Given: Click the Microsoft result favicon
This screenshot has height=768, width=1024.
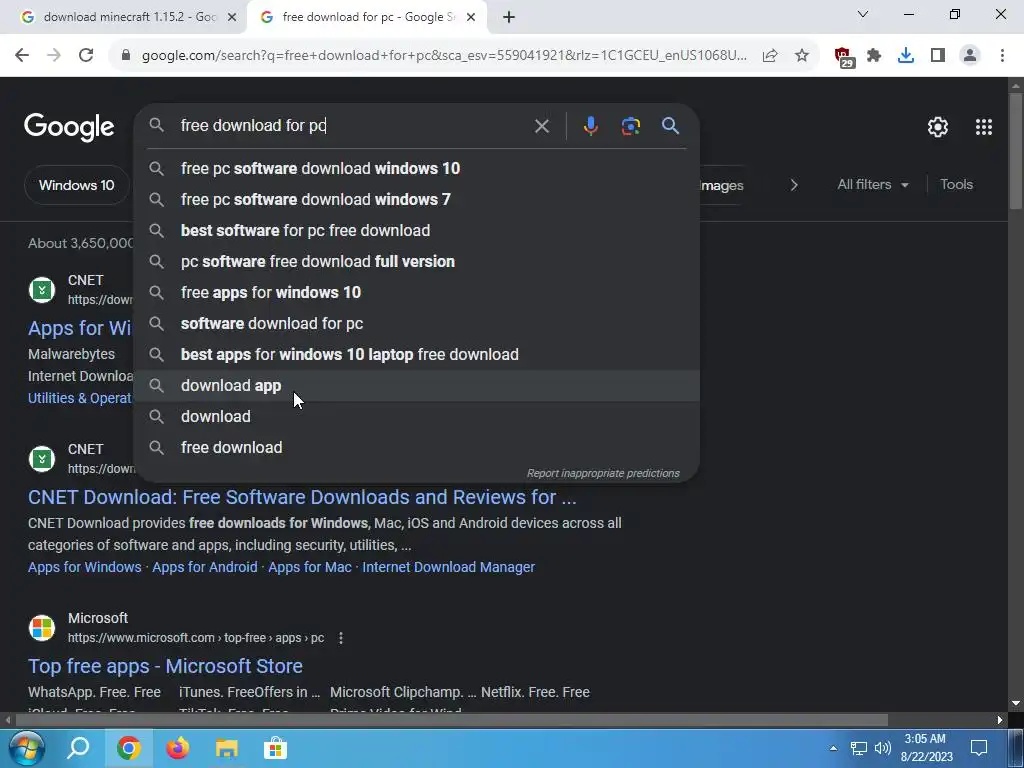Looking at the screenshot, I should pos(42,628).
